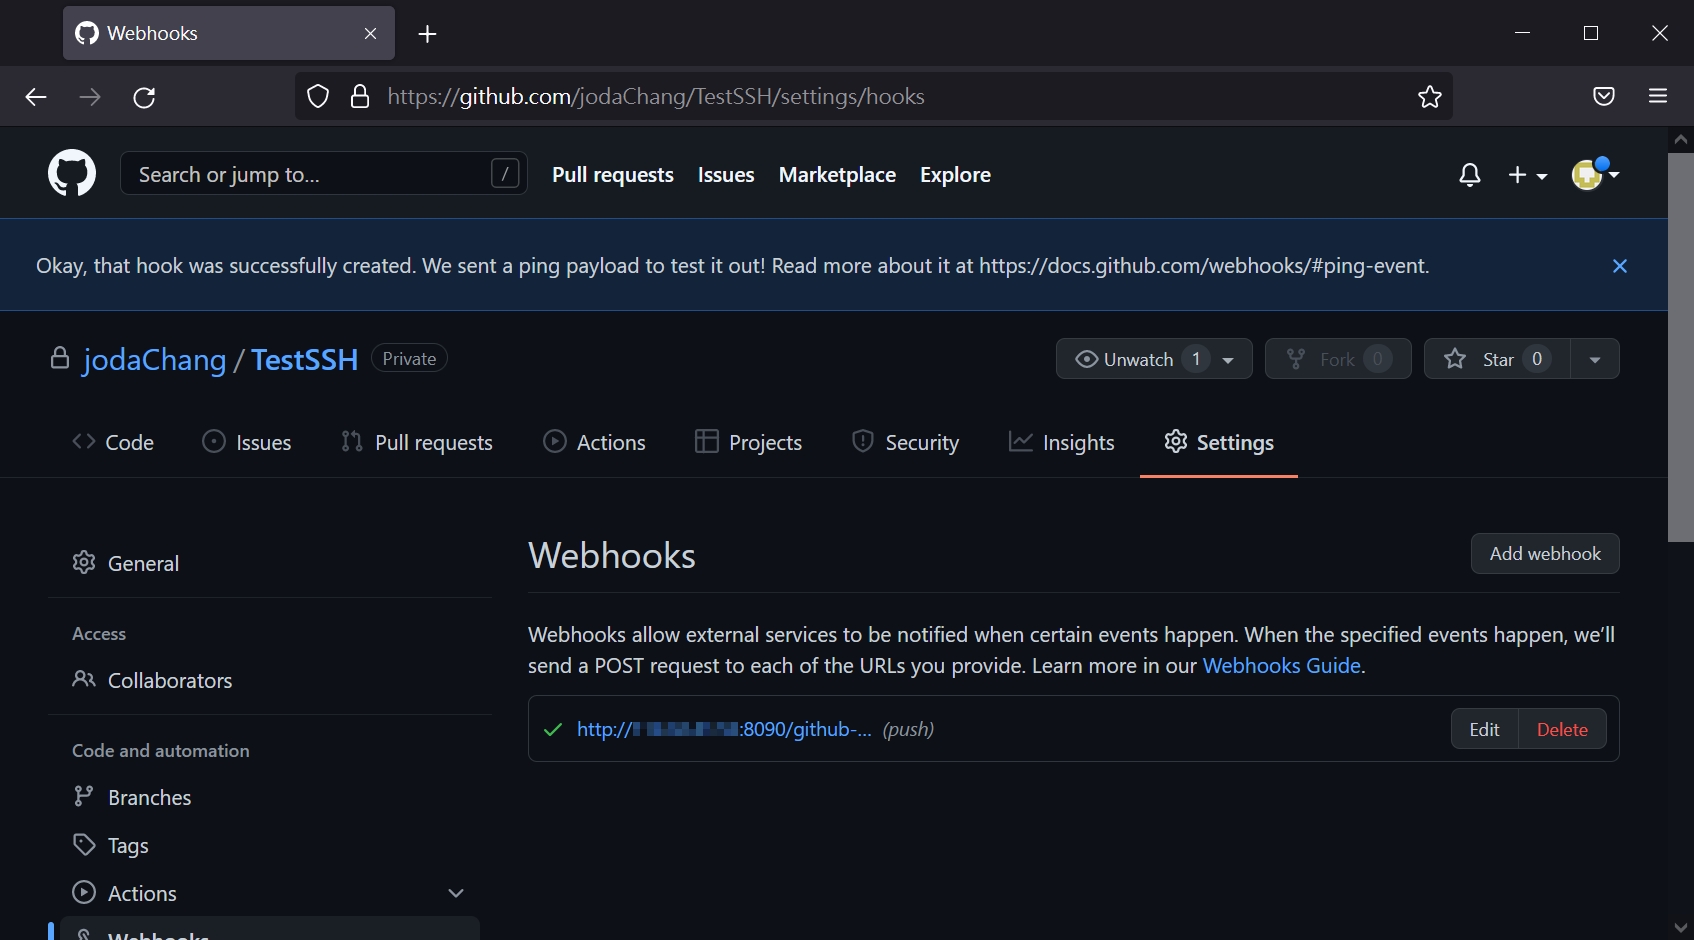Viewport: 1694px width, 940px height.
Task: Open the Webhooks Guide link
Action: coord(1281,666)
